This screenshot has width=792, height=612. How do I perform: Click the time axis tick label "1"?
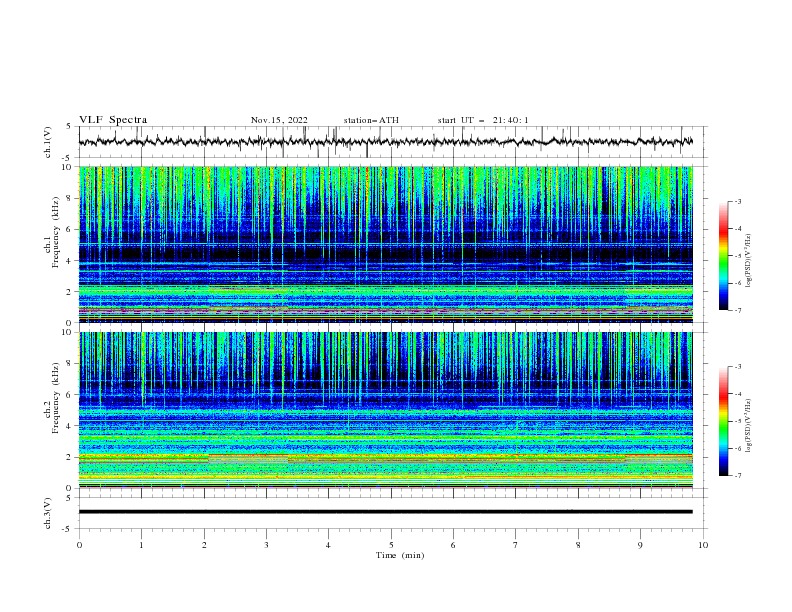[141, 545]
